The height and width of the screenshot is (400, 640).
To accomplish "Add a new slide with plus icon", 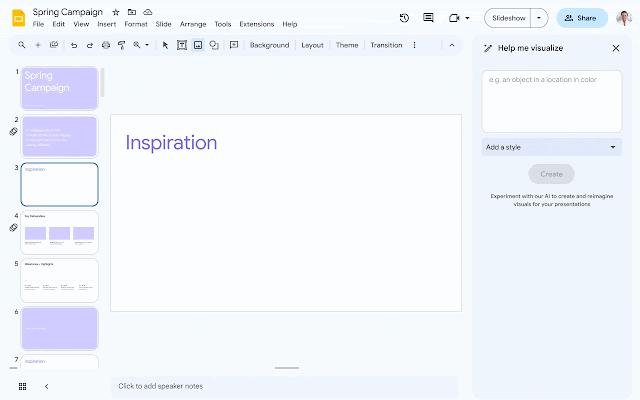I will tap(38, 45).
